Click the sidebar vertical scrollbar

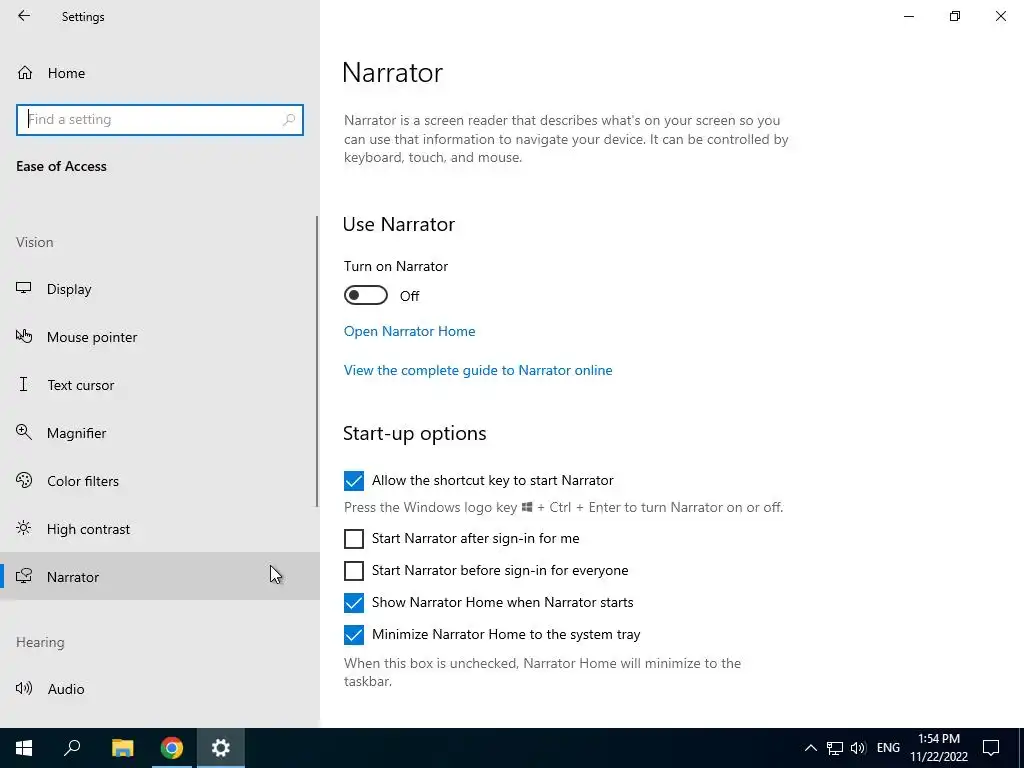pos(317,361)
